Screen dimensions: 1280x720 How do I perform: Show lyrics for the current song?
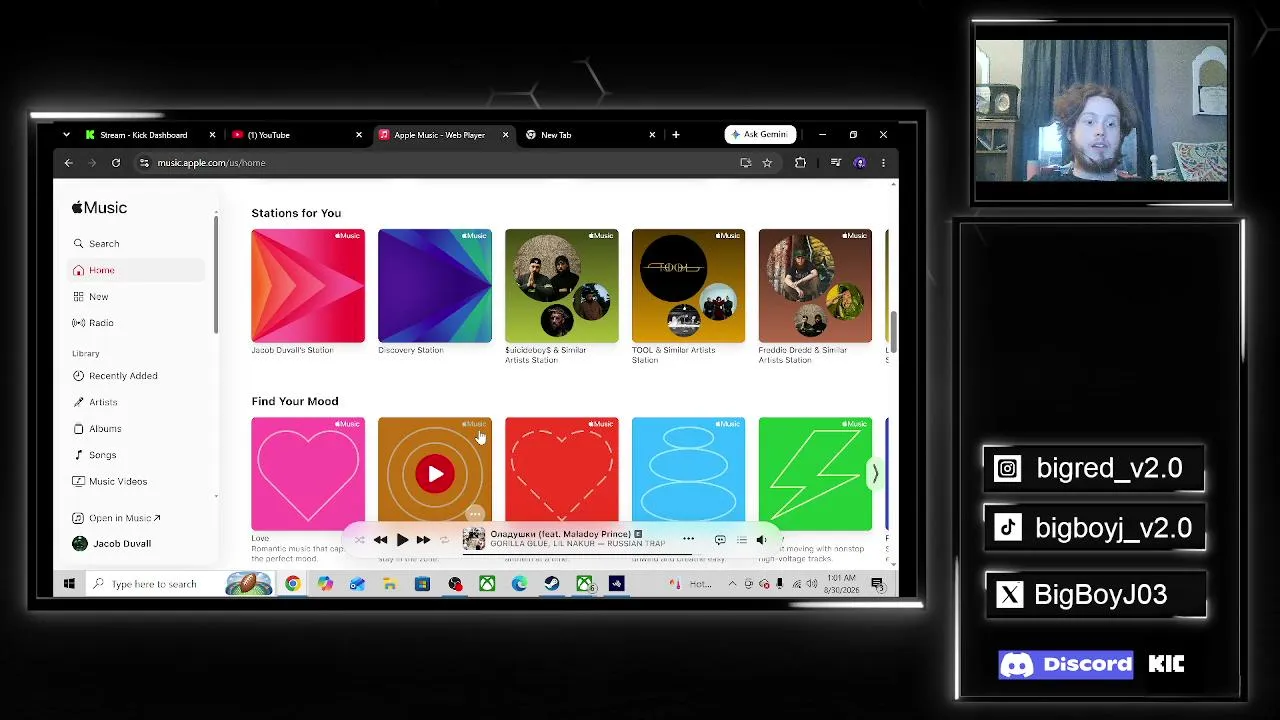[x=720, y=540]
